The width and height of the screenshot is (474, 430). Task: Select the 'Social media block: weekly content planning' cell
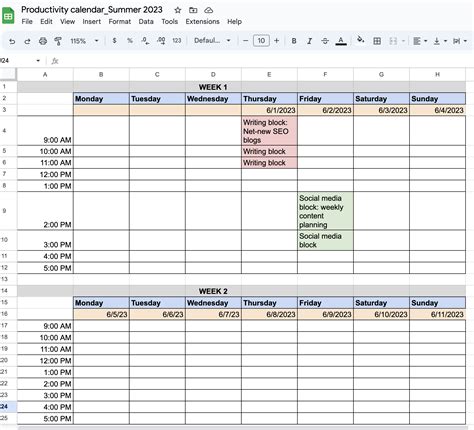coord(325,211)
